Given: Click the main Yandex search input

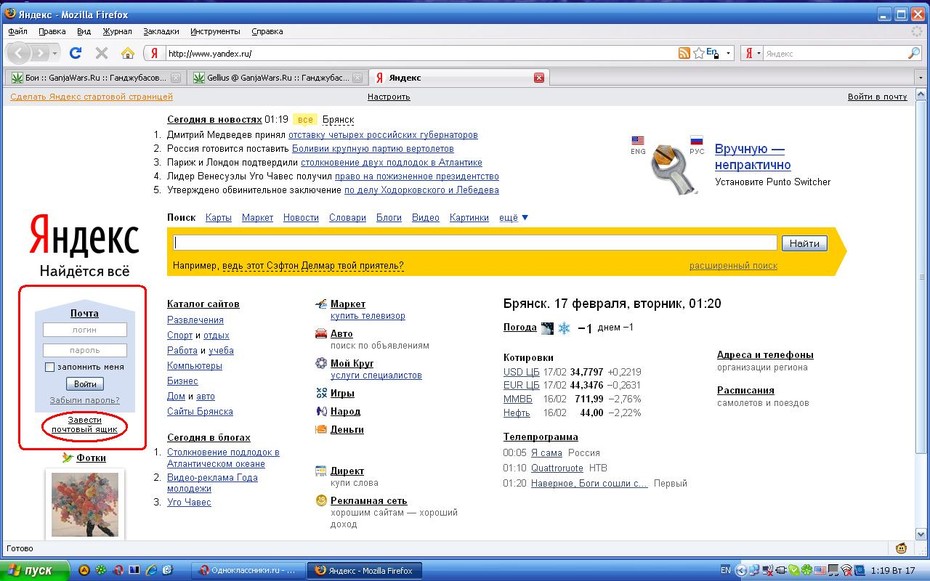Looking at the screenshot, I should 475,243.
